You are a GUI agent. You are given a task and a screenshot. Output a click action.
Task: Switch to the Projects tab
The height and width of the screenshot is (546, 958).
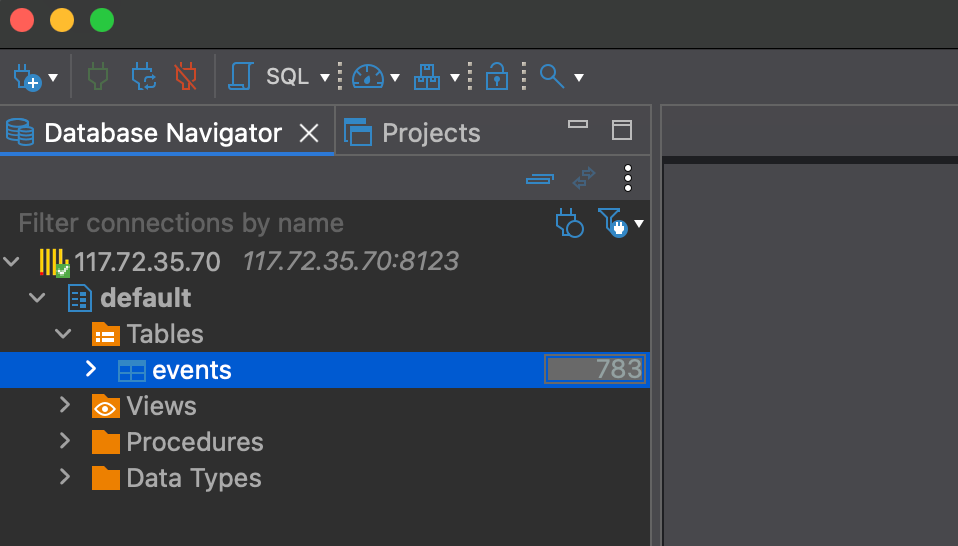412,133
